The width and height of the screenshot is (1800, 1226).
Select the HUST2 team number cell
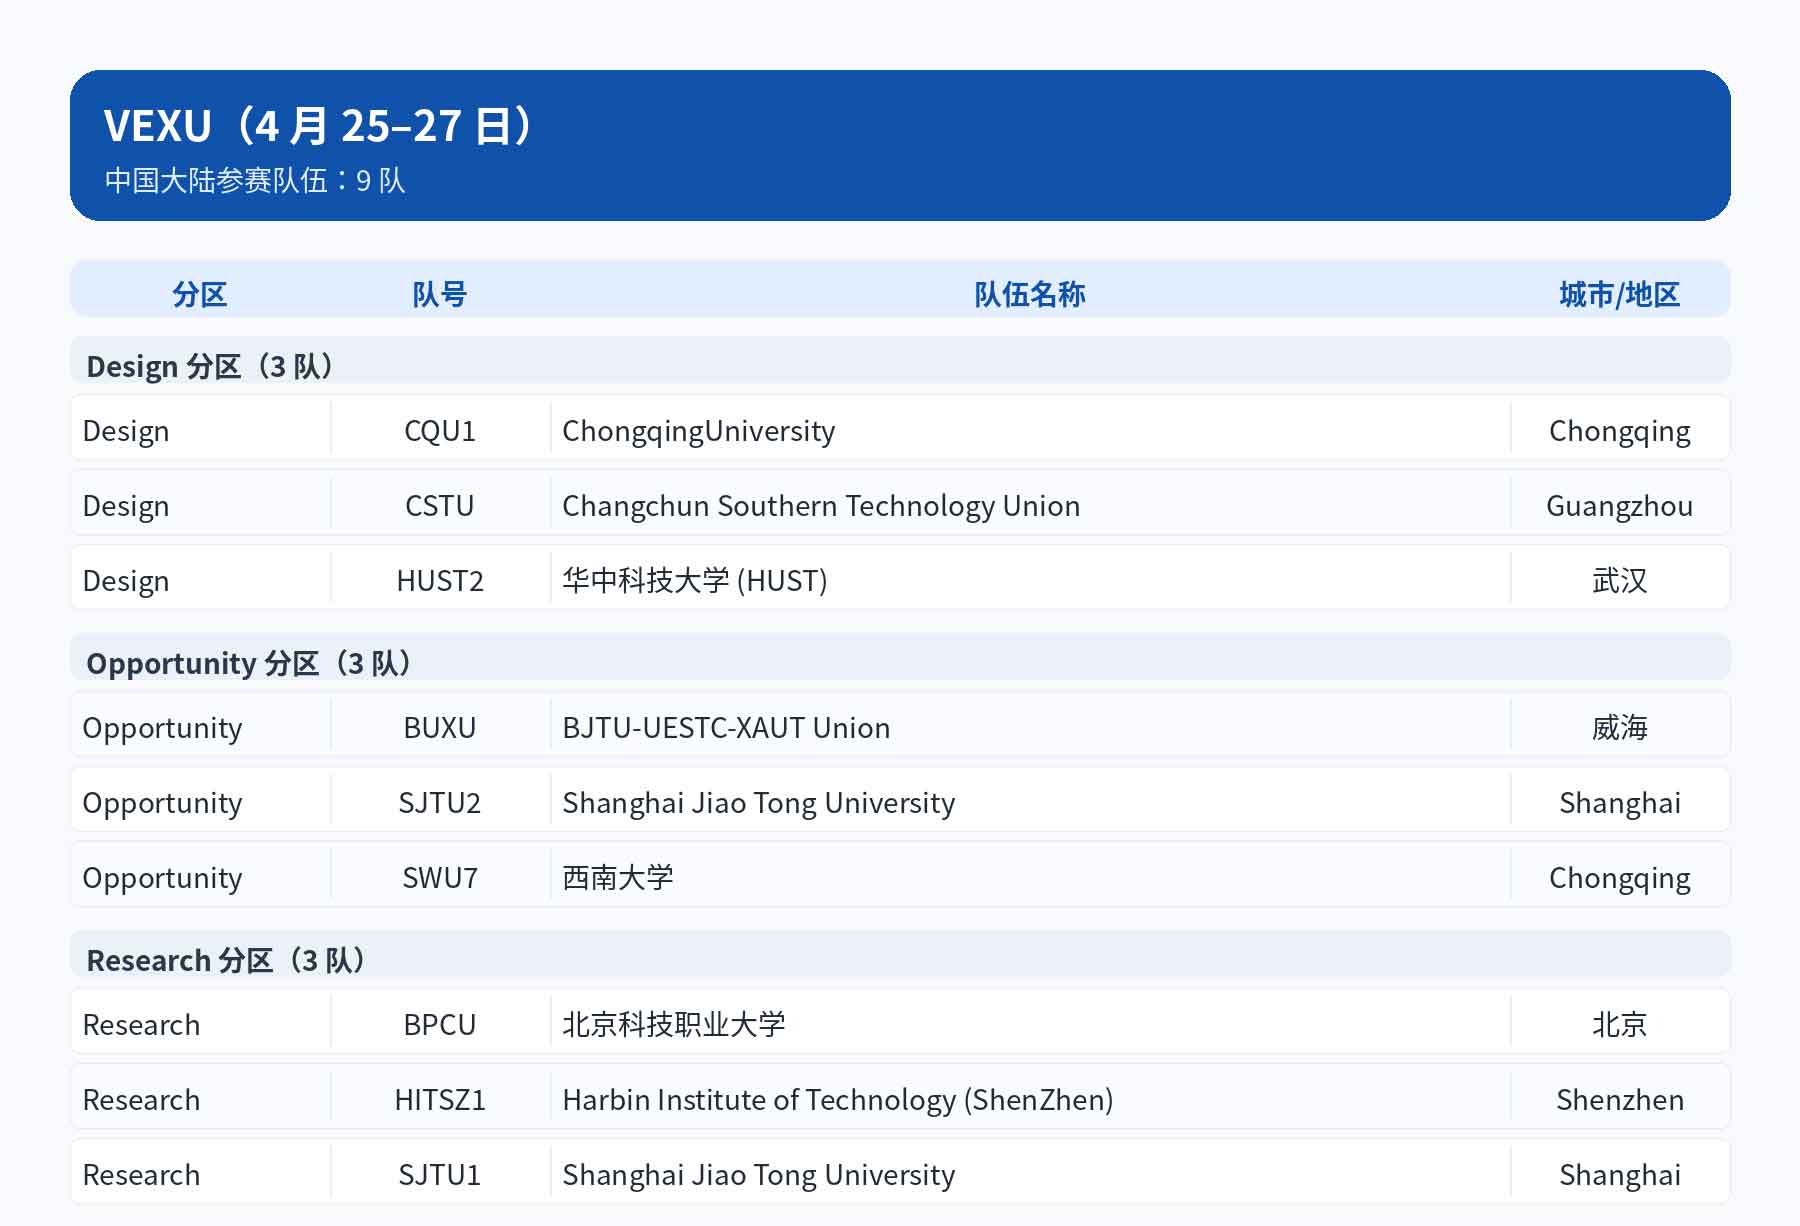[x=439, y=581]
